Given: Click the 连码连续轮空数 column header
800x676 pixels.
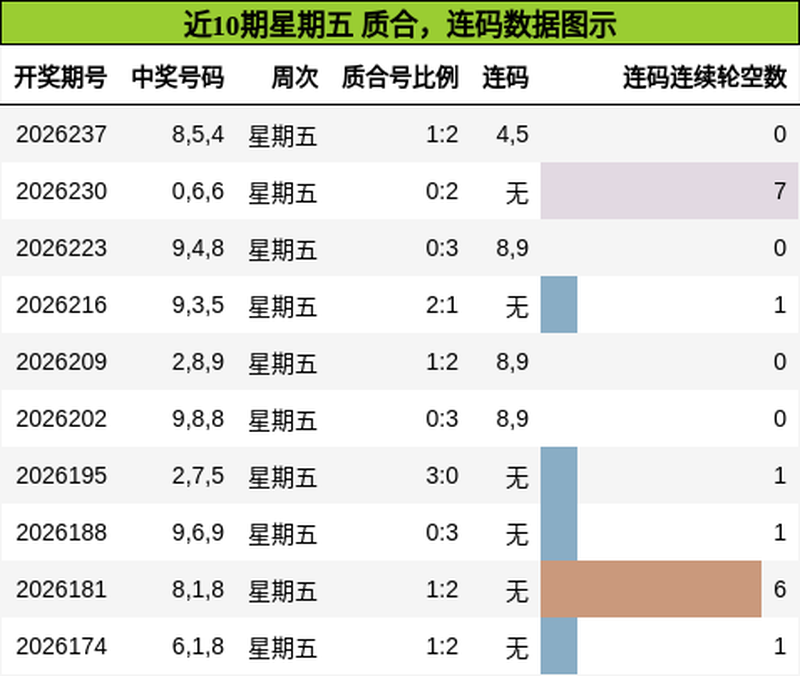Looking at the screenshot, I should tap(705, 77).
